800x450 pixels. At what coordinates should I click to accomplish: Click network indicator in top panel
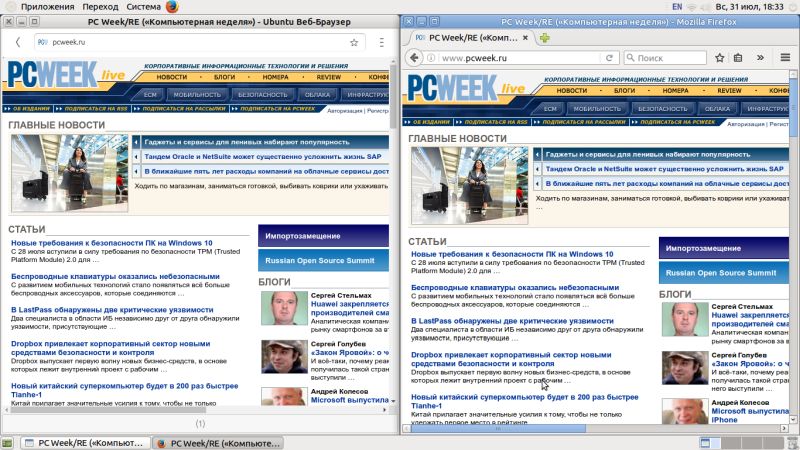coord(692,7)
